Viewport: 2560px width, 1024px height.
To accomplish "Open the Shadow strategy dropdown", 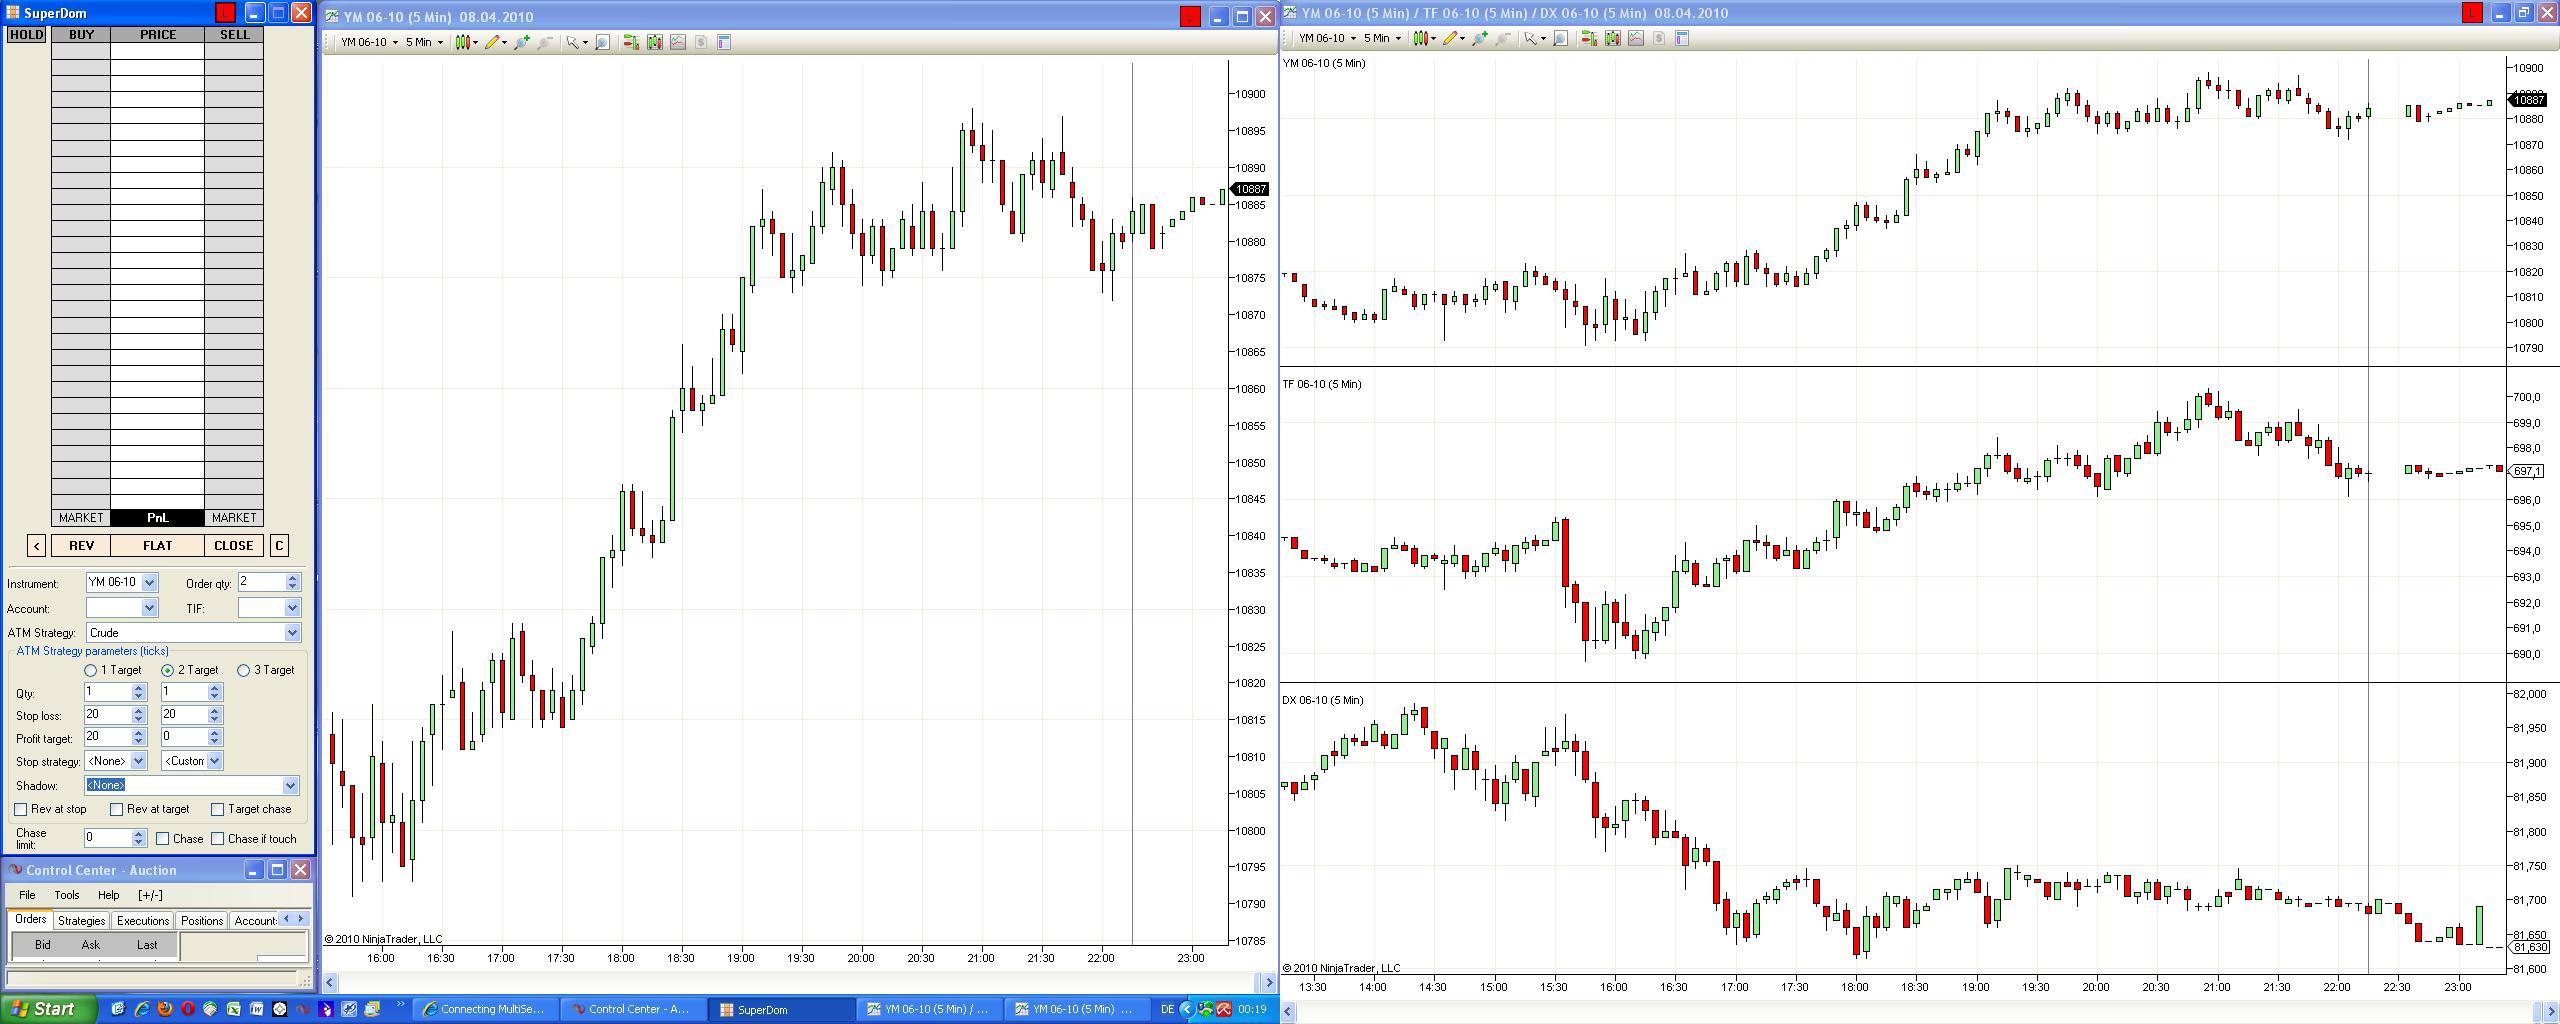I will (290, 786).
